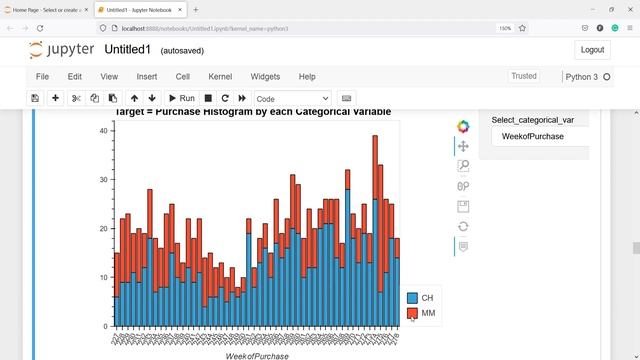Open the File menu
The height and width of the screenshot is (360, 640).
[x=42, y=77]
